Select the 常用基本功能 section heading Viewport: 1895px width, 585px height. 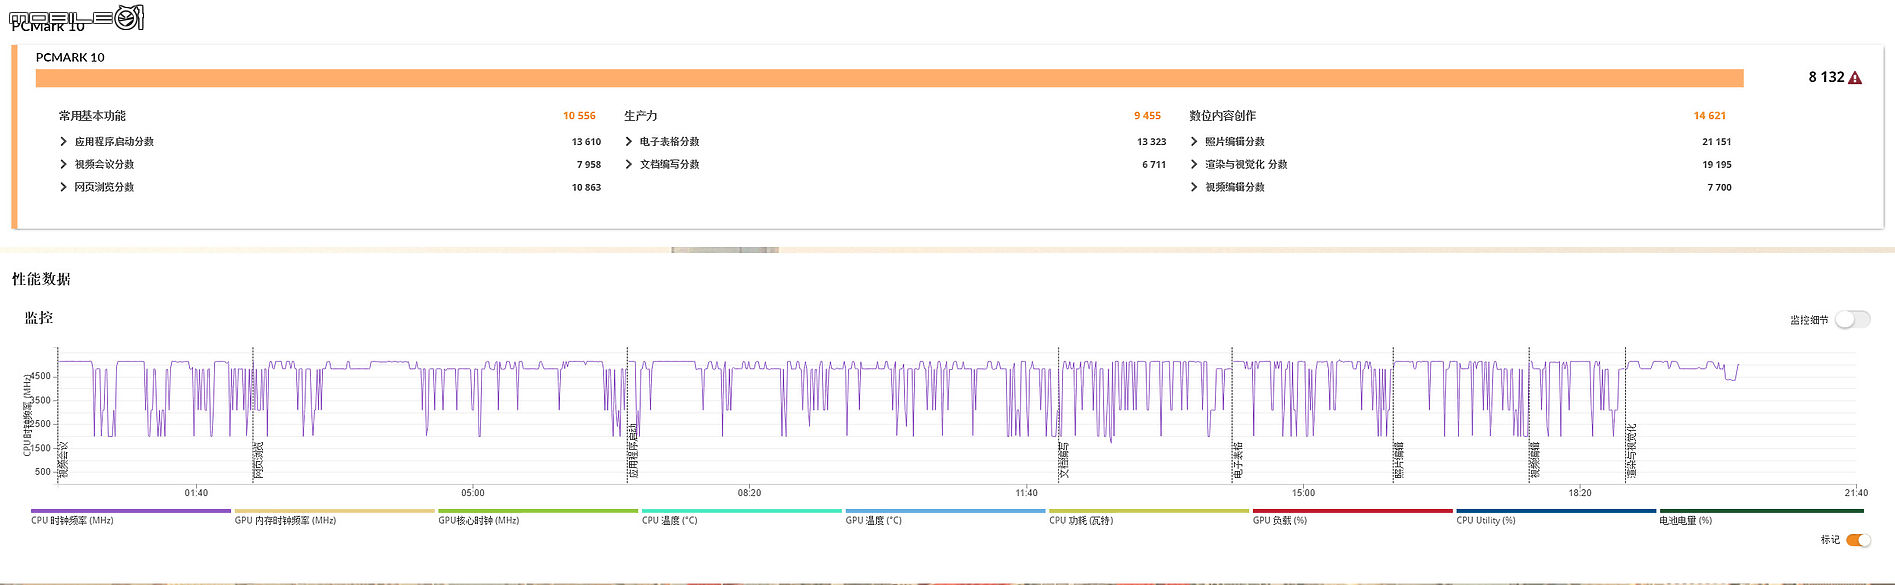point(92,116)
